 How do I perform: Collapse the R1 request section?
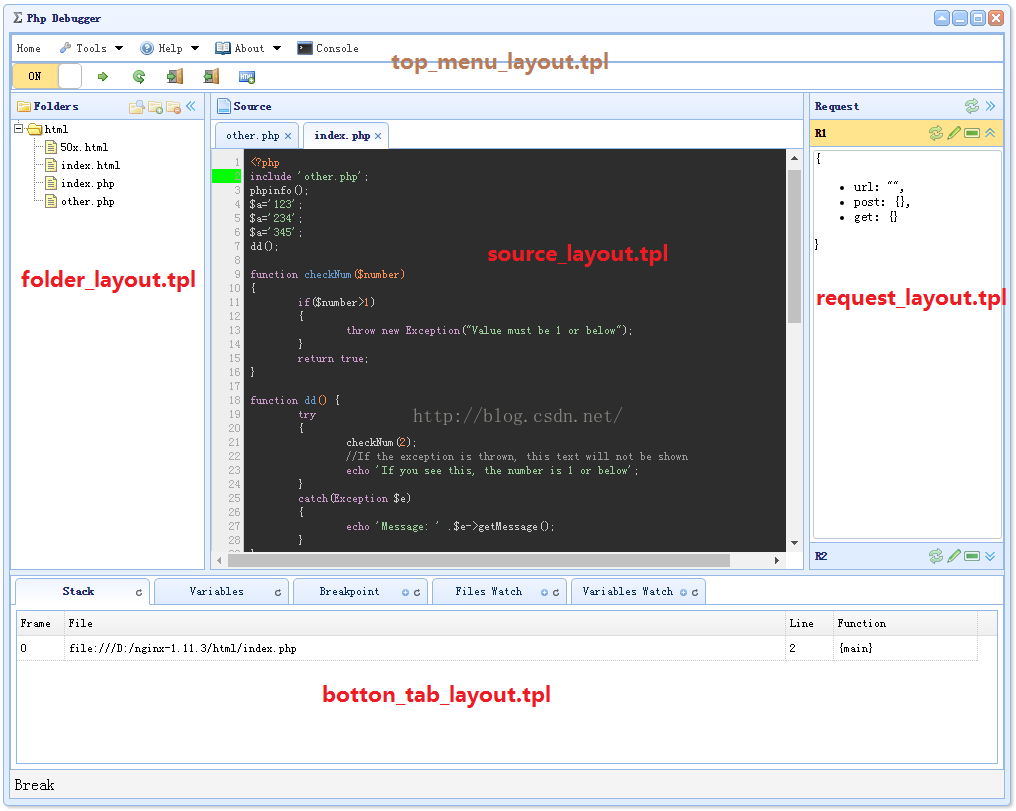pos(990,133)
